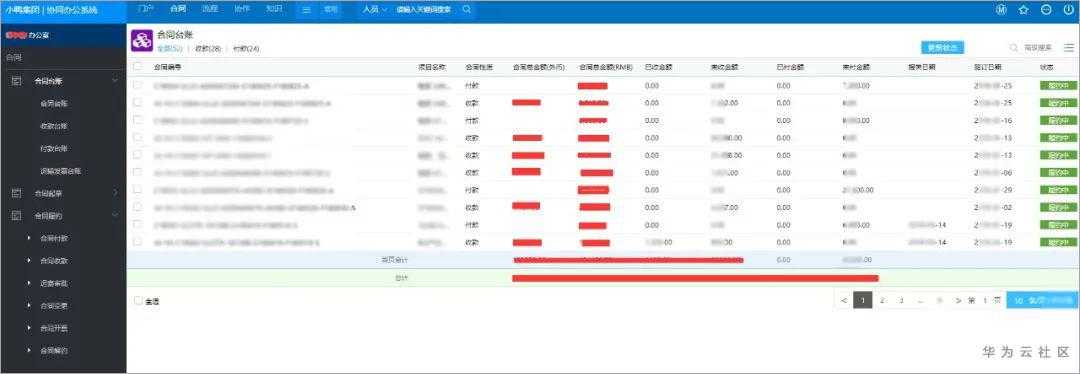Expand the 合同变更 triangle in sidebar
Screen dimensions: 1080x374
point(29,306)
